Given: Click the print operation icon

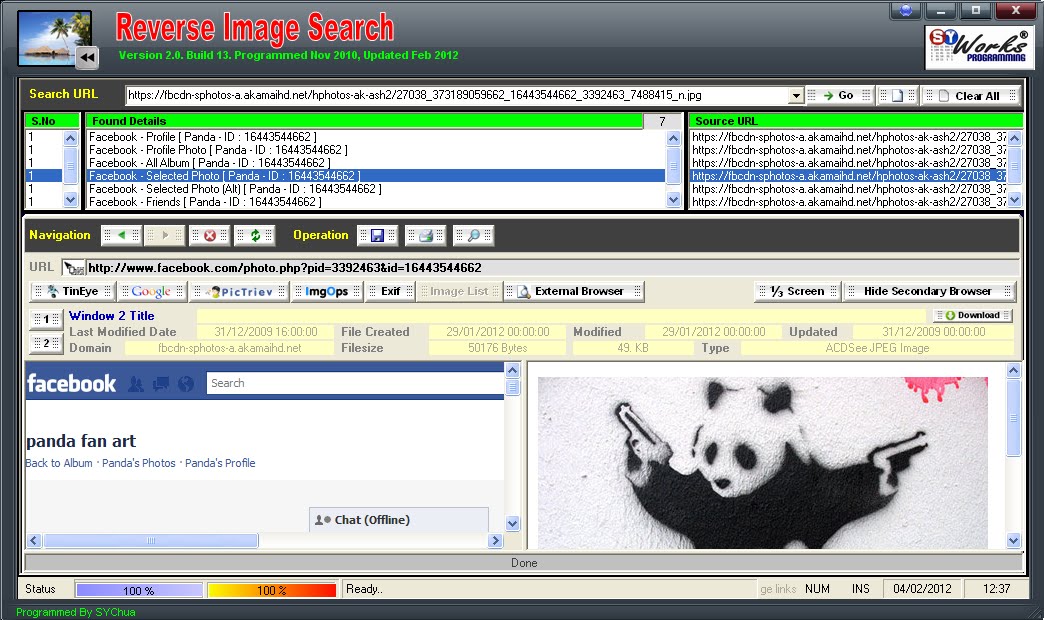Looking at the screenshot, I should [425, 235].
